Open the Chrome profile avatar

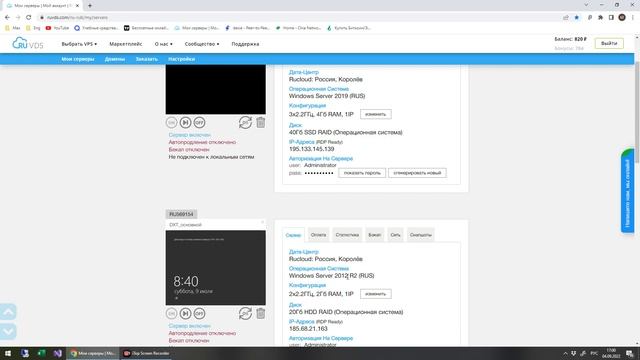tap(622, 18)
